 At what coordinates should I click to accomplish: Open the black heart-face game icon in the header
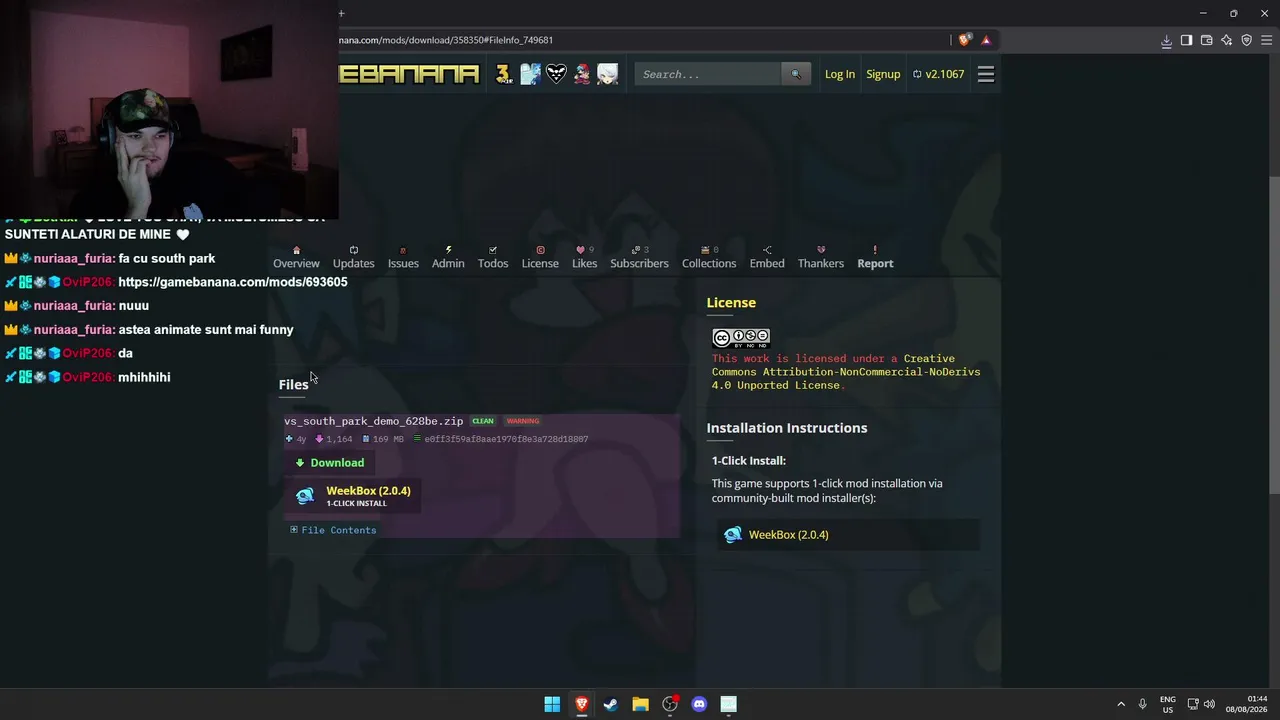(556, 74)
